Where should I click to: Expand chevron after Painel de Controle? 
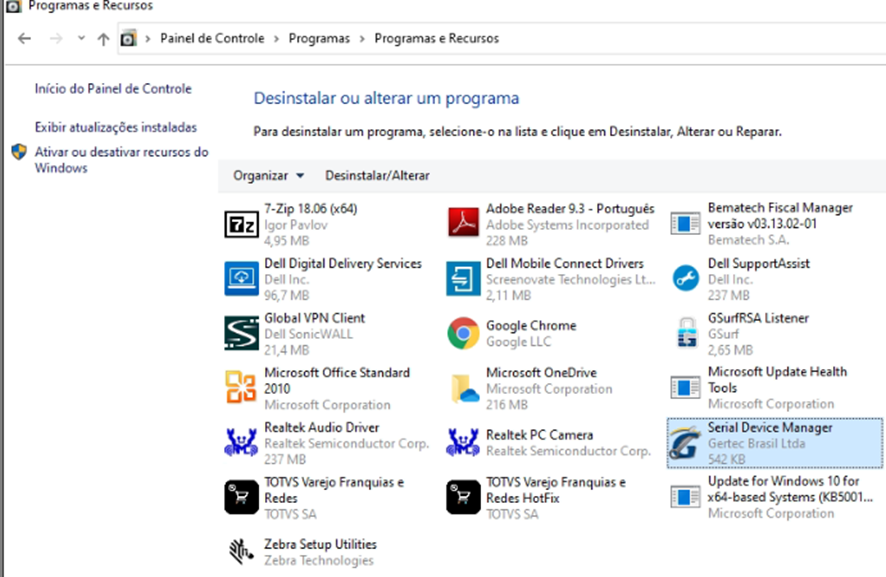click(276, 39)
